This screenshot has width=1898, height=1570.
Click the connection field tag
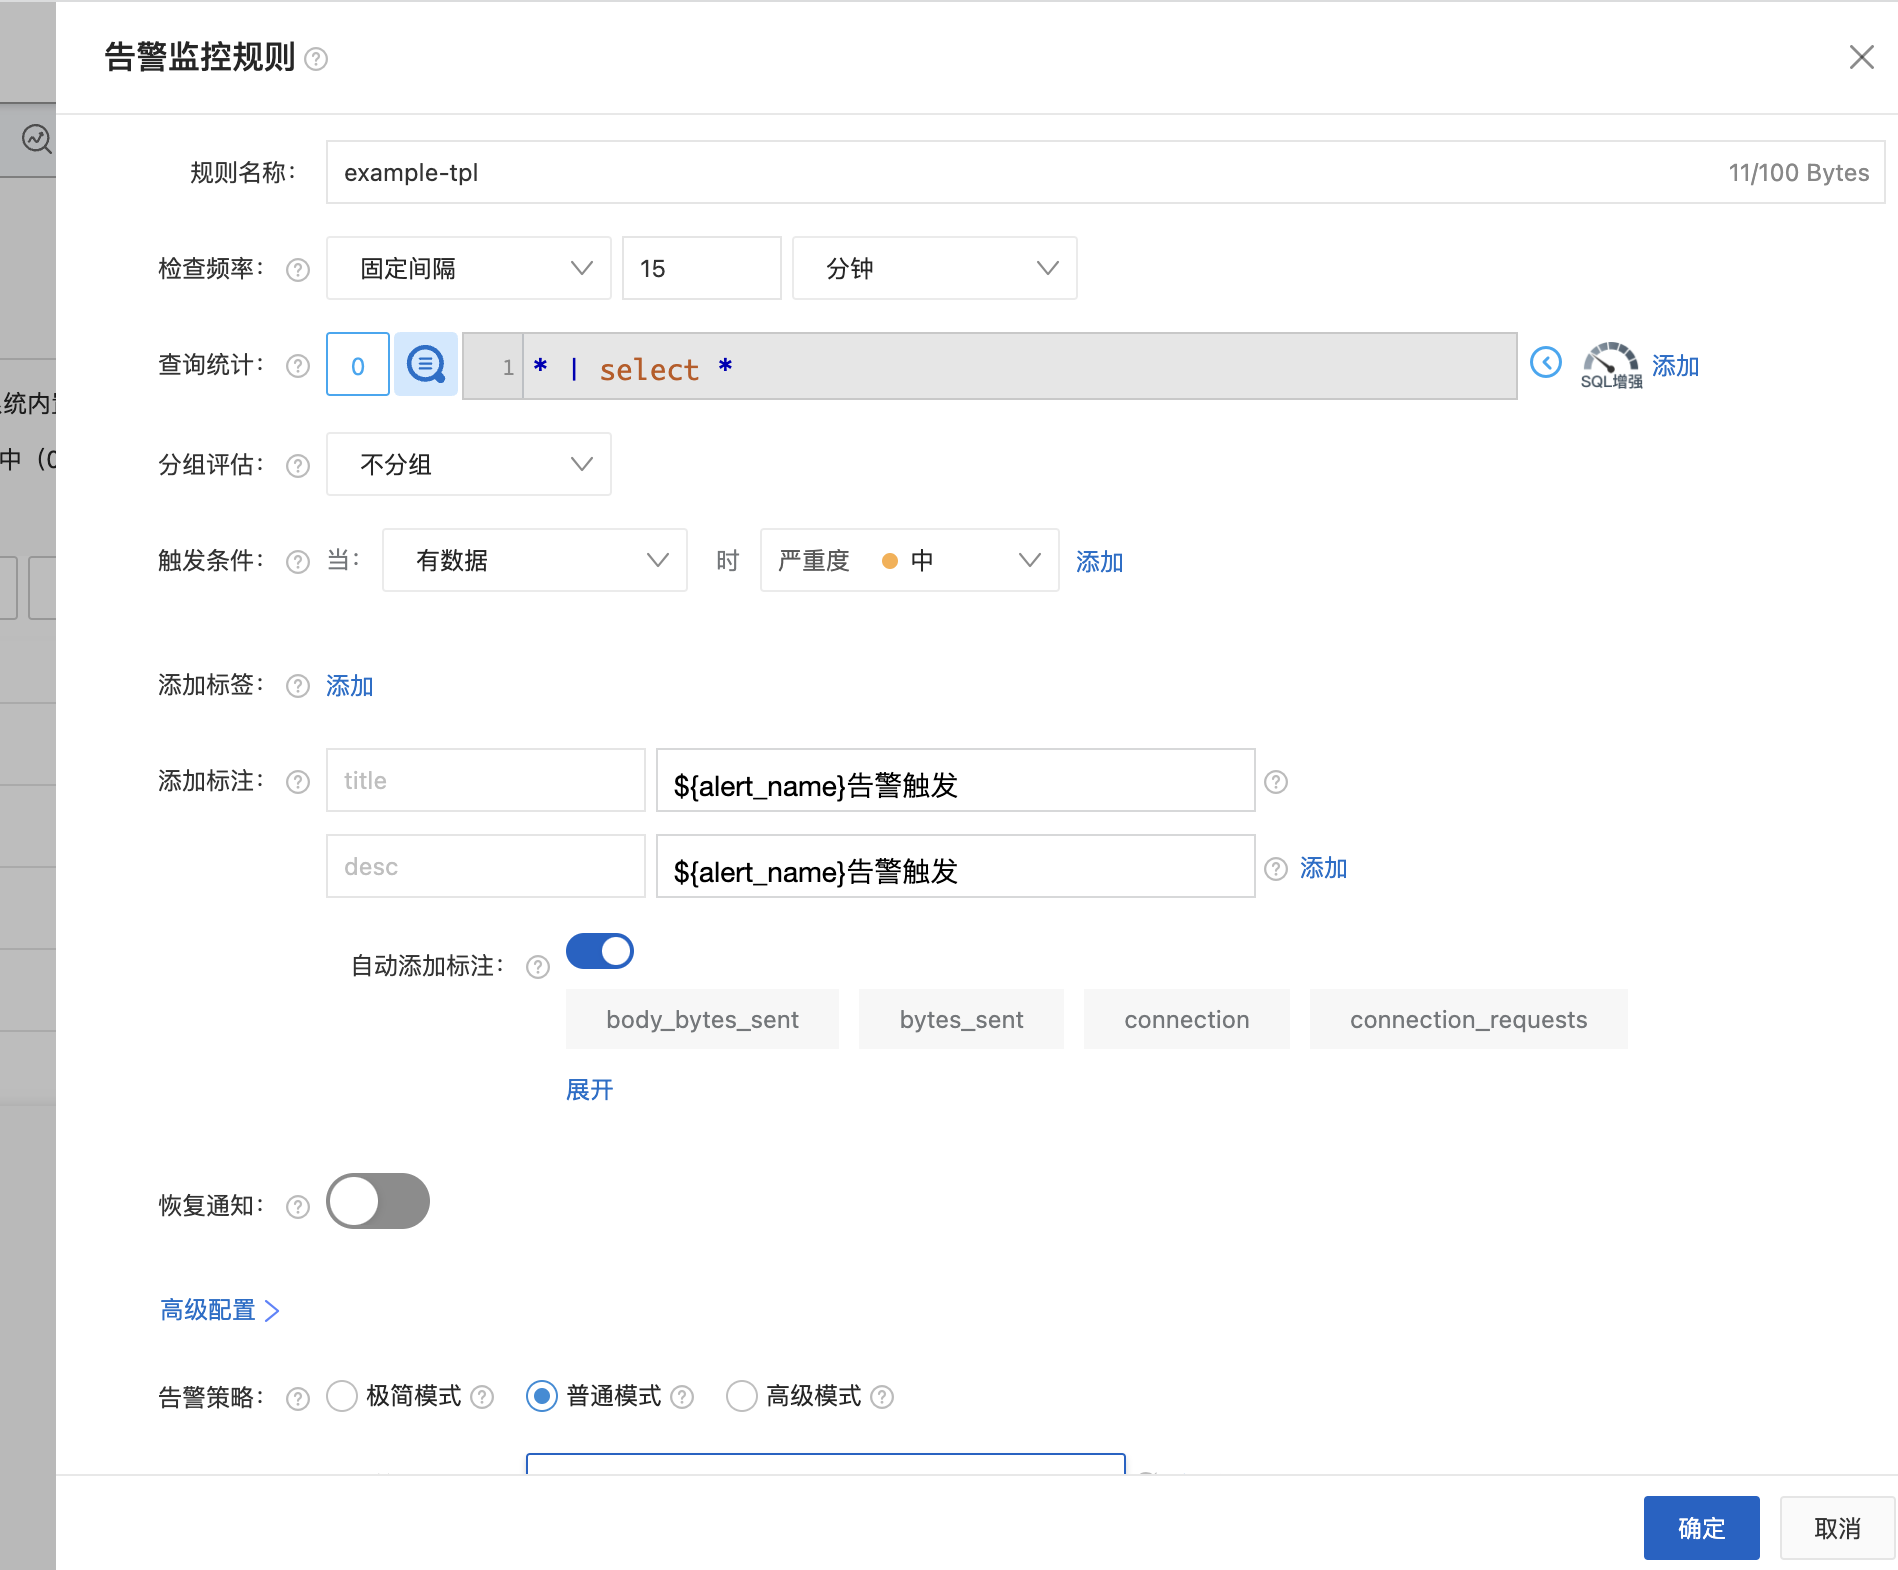click(1187, 1019)
